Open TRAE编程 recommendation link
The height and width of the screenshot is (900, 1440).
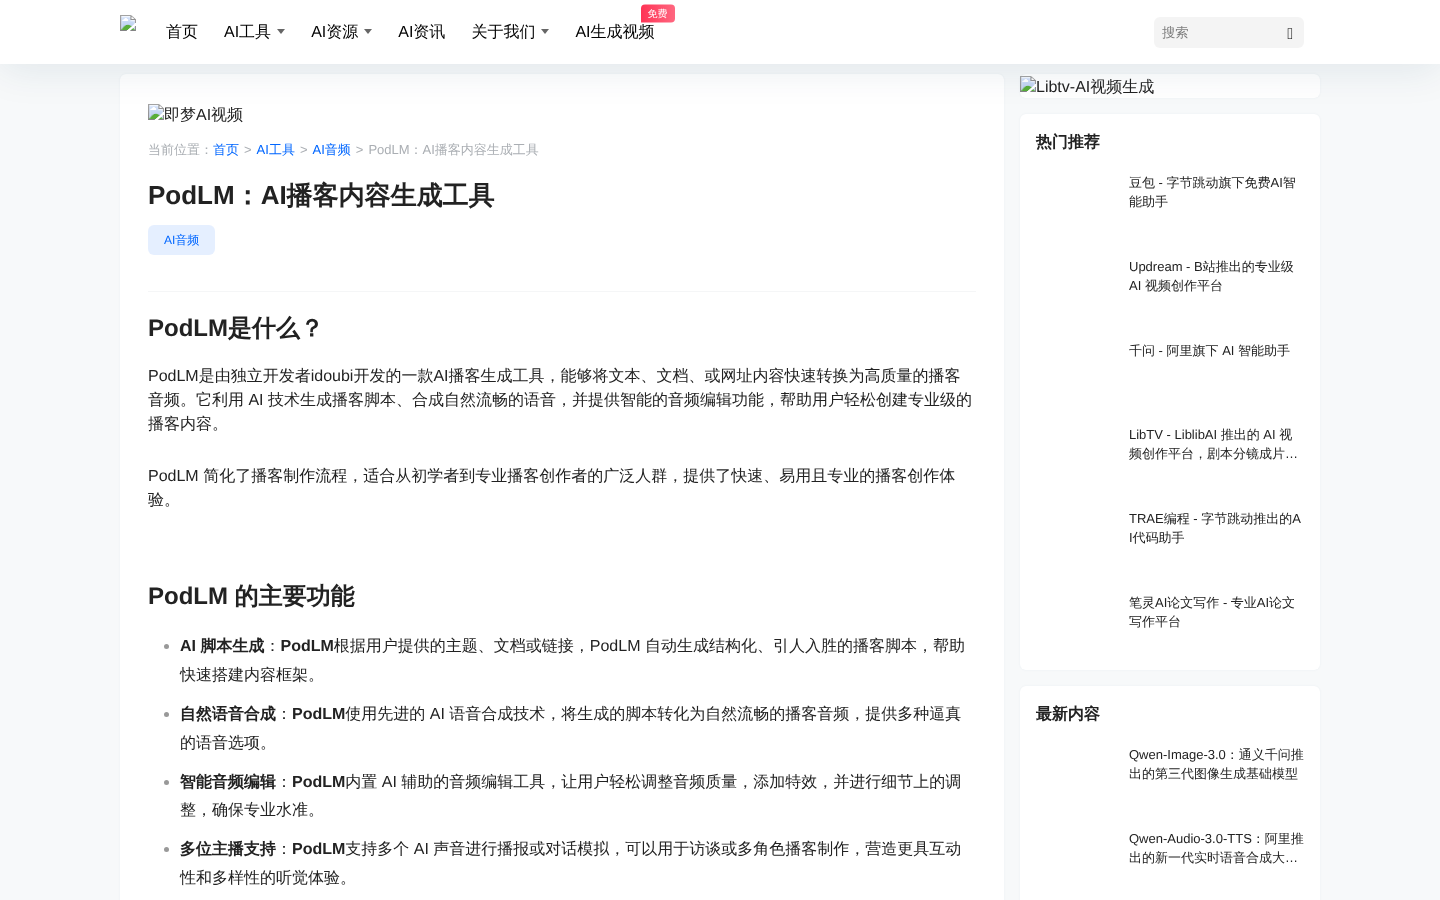click(1215, 528)
